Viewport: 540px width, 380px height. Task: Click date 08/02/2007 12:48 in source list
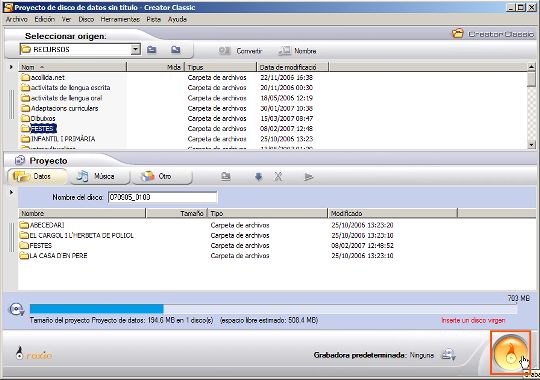point(287,129)
